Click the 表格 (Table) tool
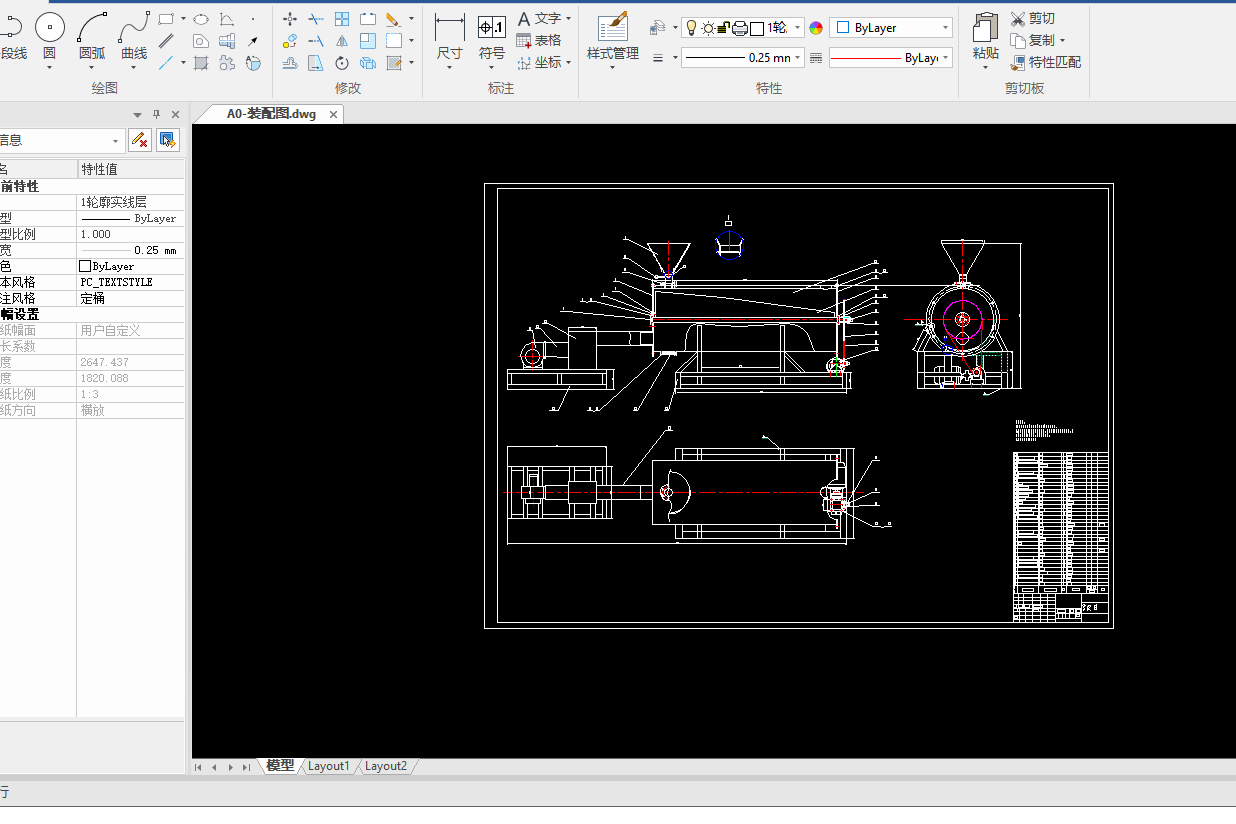 (x=538, y=40)
